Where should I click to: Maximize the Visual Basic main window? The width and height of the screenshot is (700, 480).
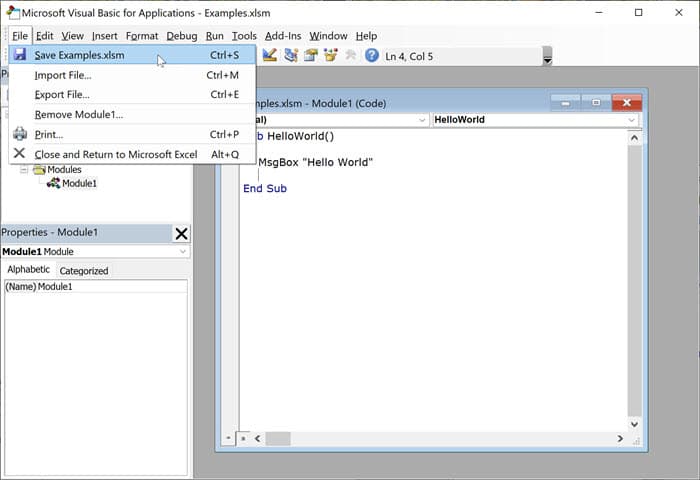[x=638, y=13]
